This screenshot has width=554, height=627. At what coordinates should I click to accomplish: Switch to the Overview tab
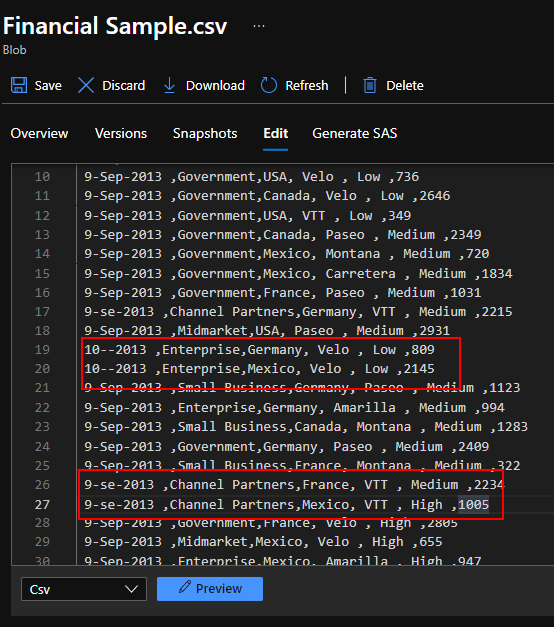click(x=39, y=133)
